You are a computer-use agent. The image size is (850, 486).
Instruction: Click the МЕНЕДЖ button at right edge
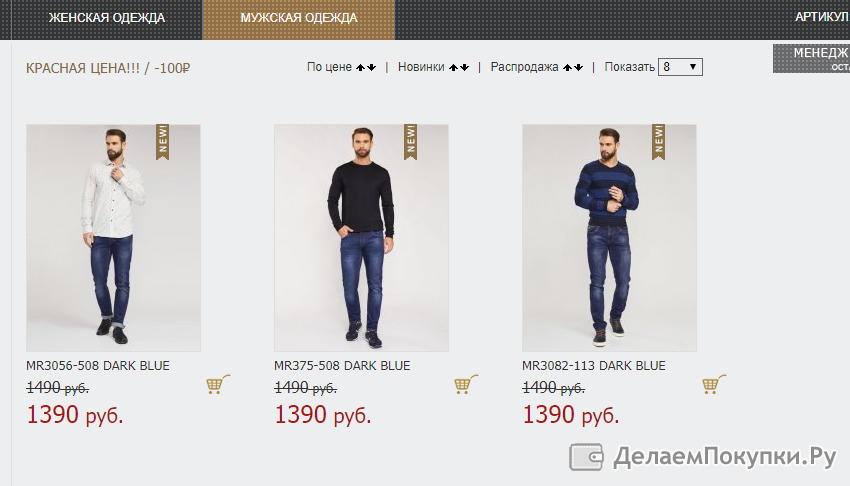pos(812,59)
